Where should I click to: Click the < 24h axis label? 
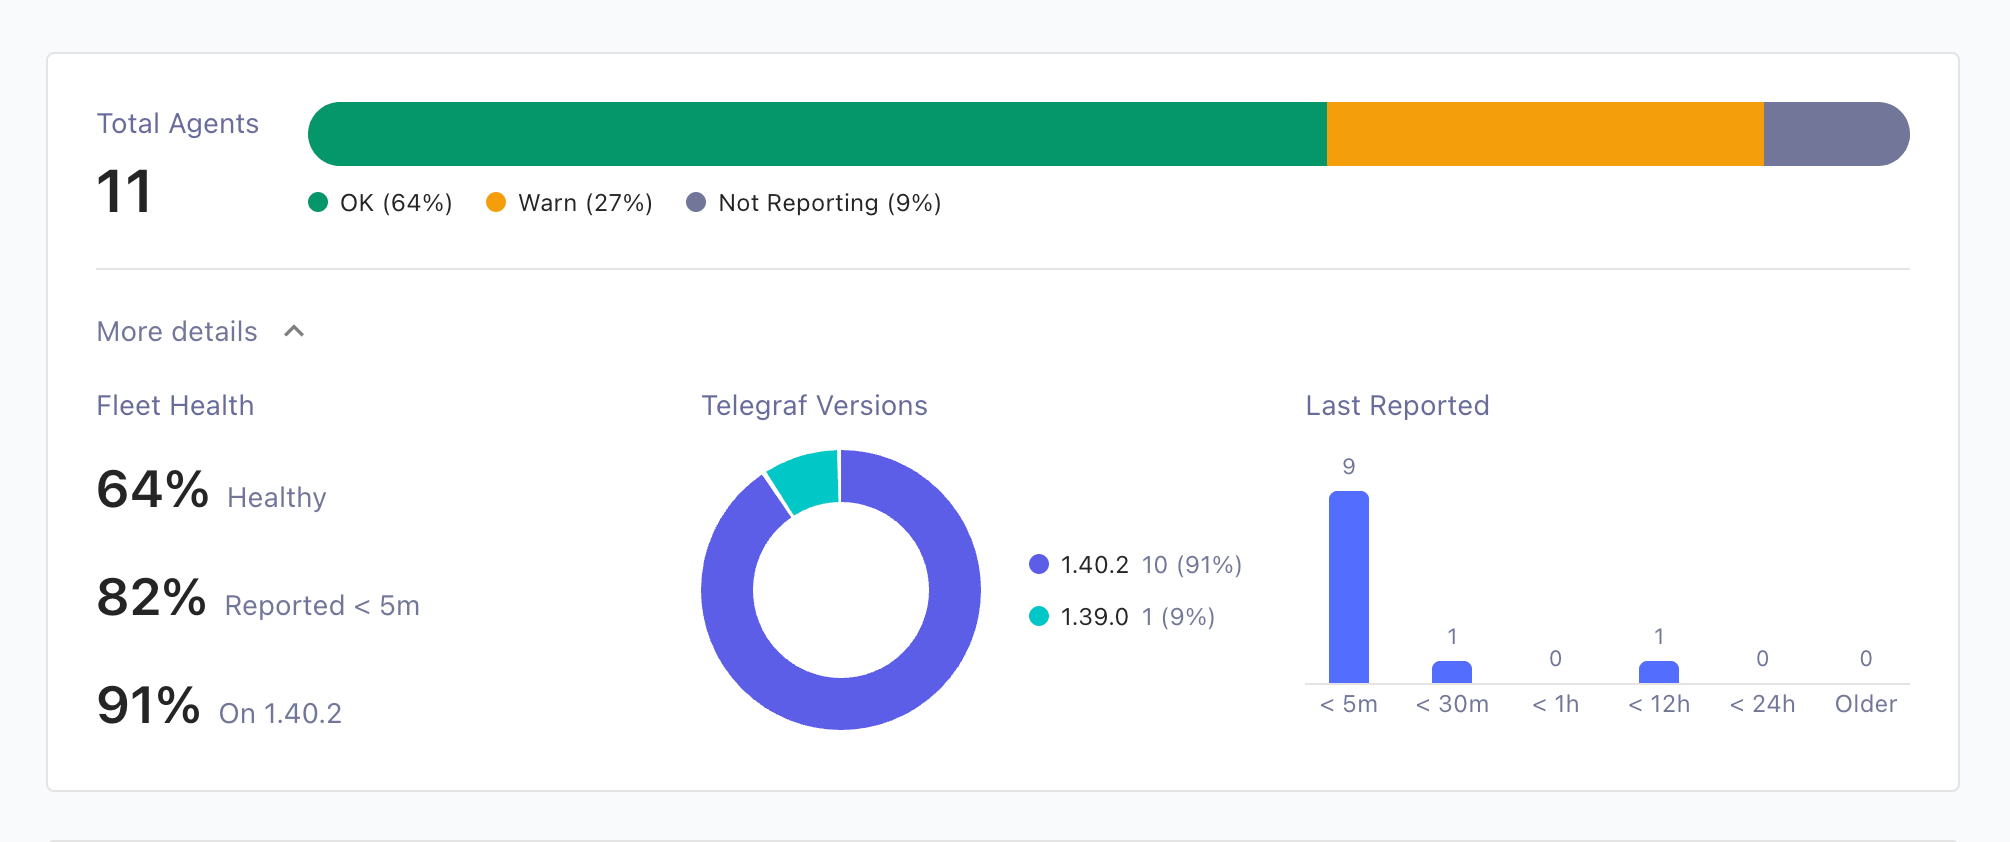click(x=1762, y=704)
